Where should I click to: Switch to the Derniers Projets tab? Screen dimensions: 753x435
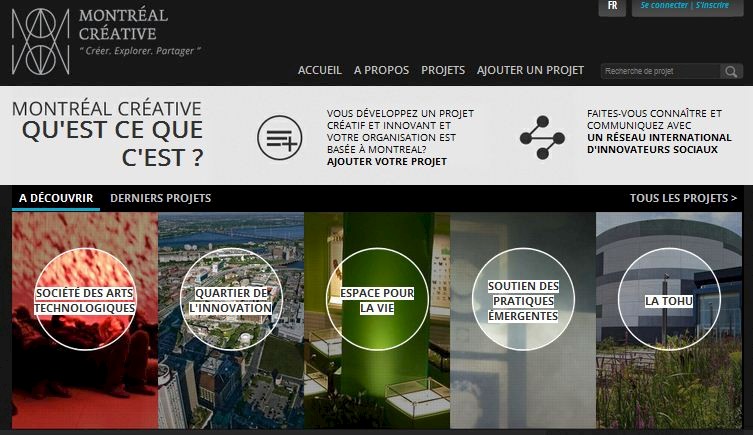click(160, 198)
